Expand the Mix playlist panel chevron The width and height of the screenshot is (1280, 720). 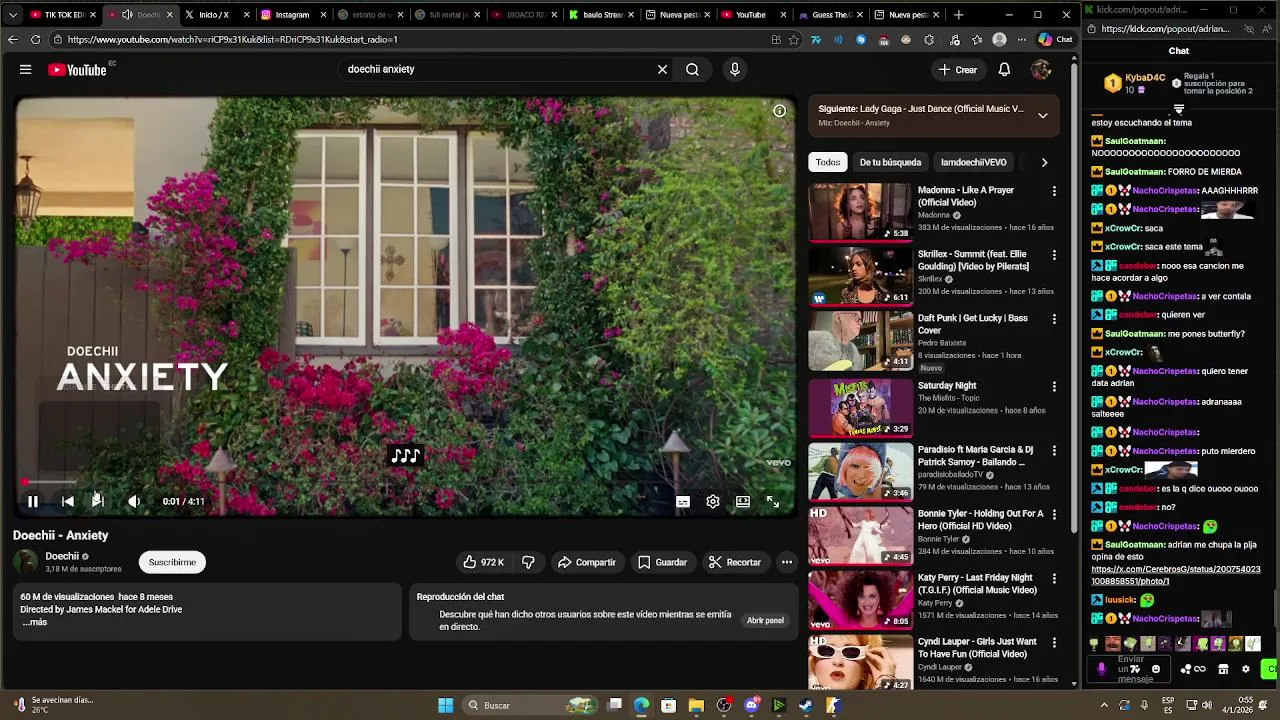tap(1042, 115)
